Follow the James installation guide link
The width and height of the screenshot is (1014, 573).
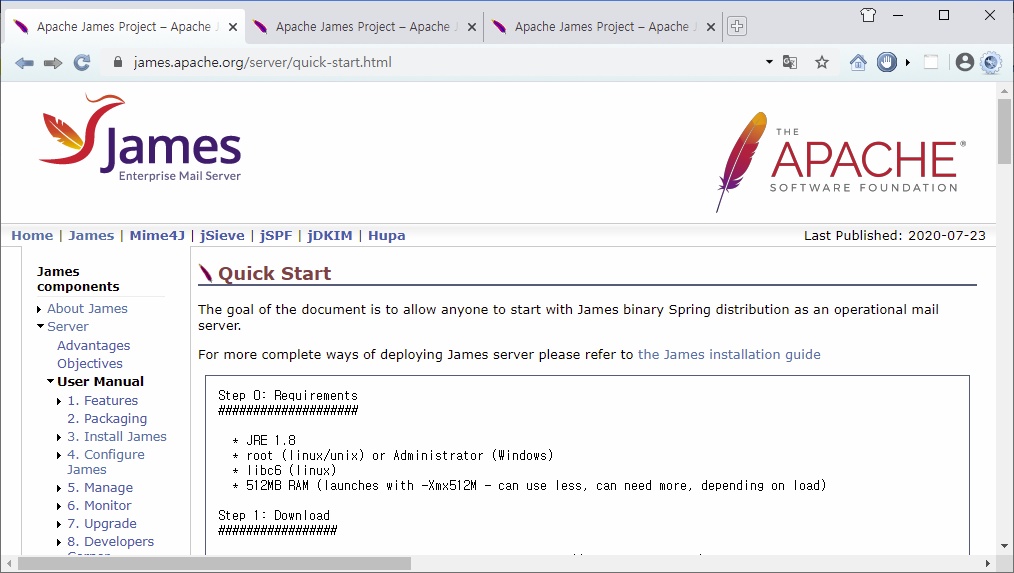coord(729,354)
